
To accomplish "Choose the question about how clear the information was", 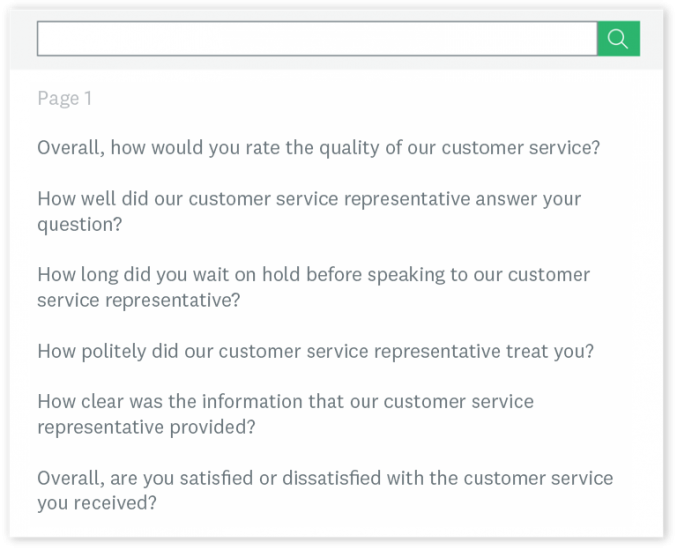I will coord(285,414).
